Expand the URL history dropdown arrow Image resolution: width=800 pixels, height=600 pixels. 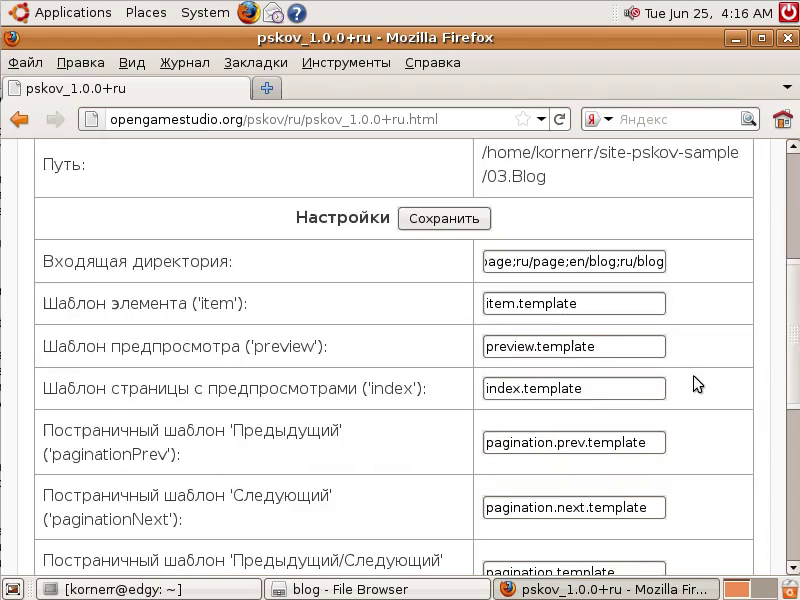coord(541,119)
